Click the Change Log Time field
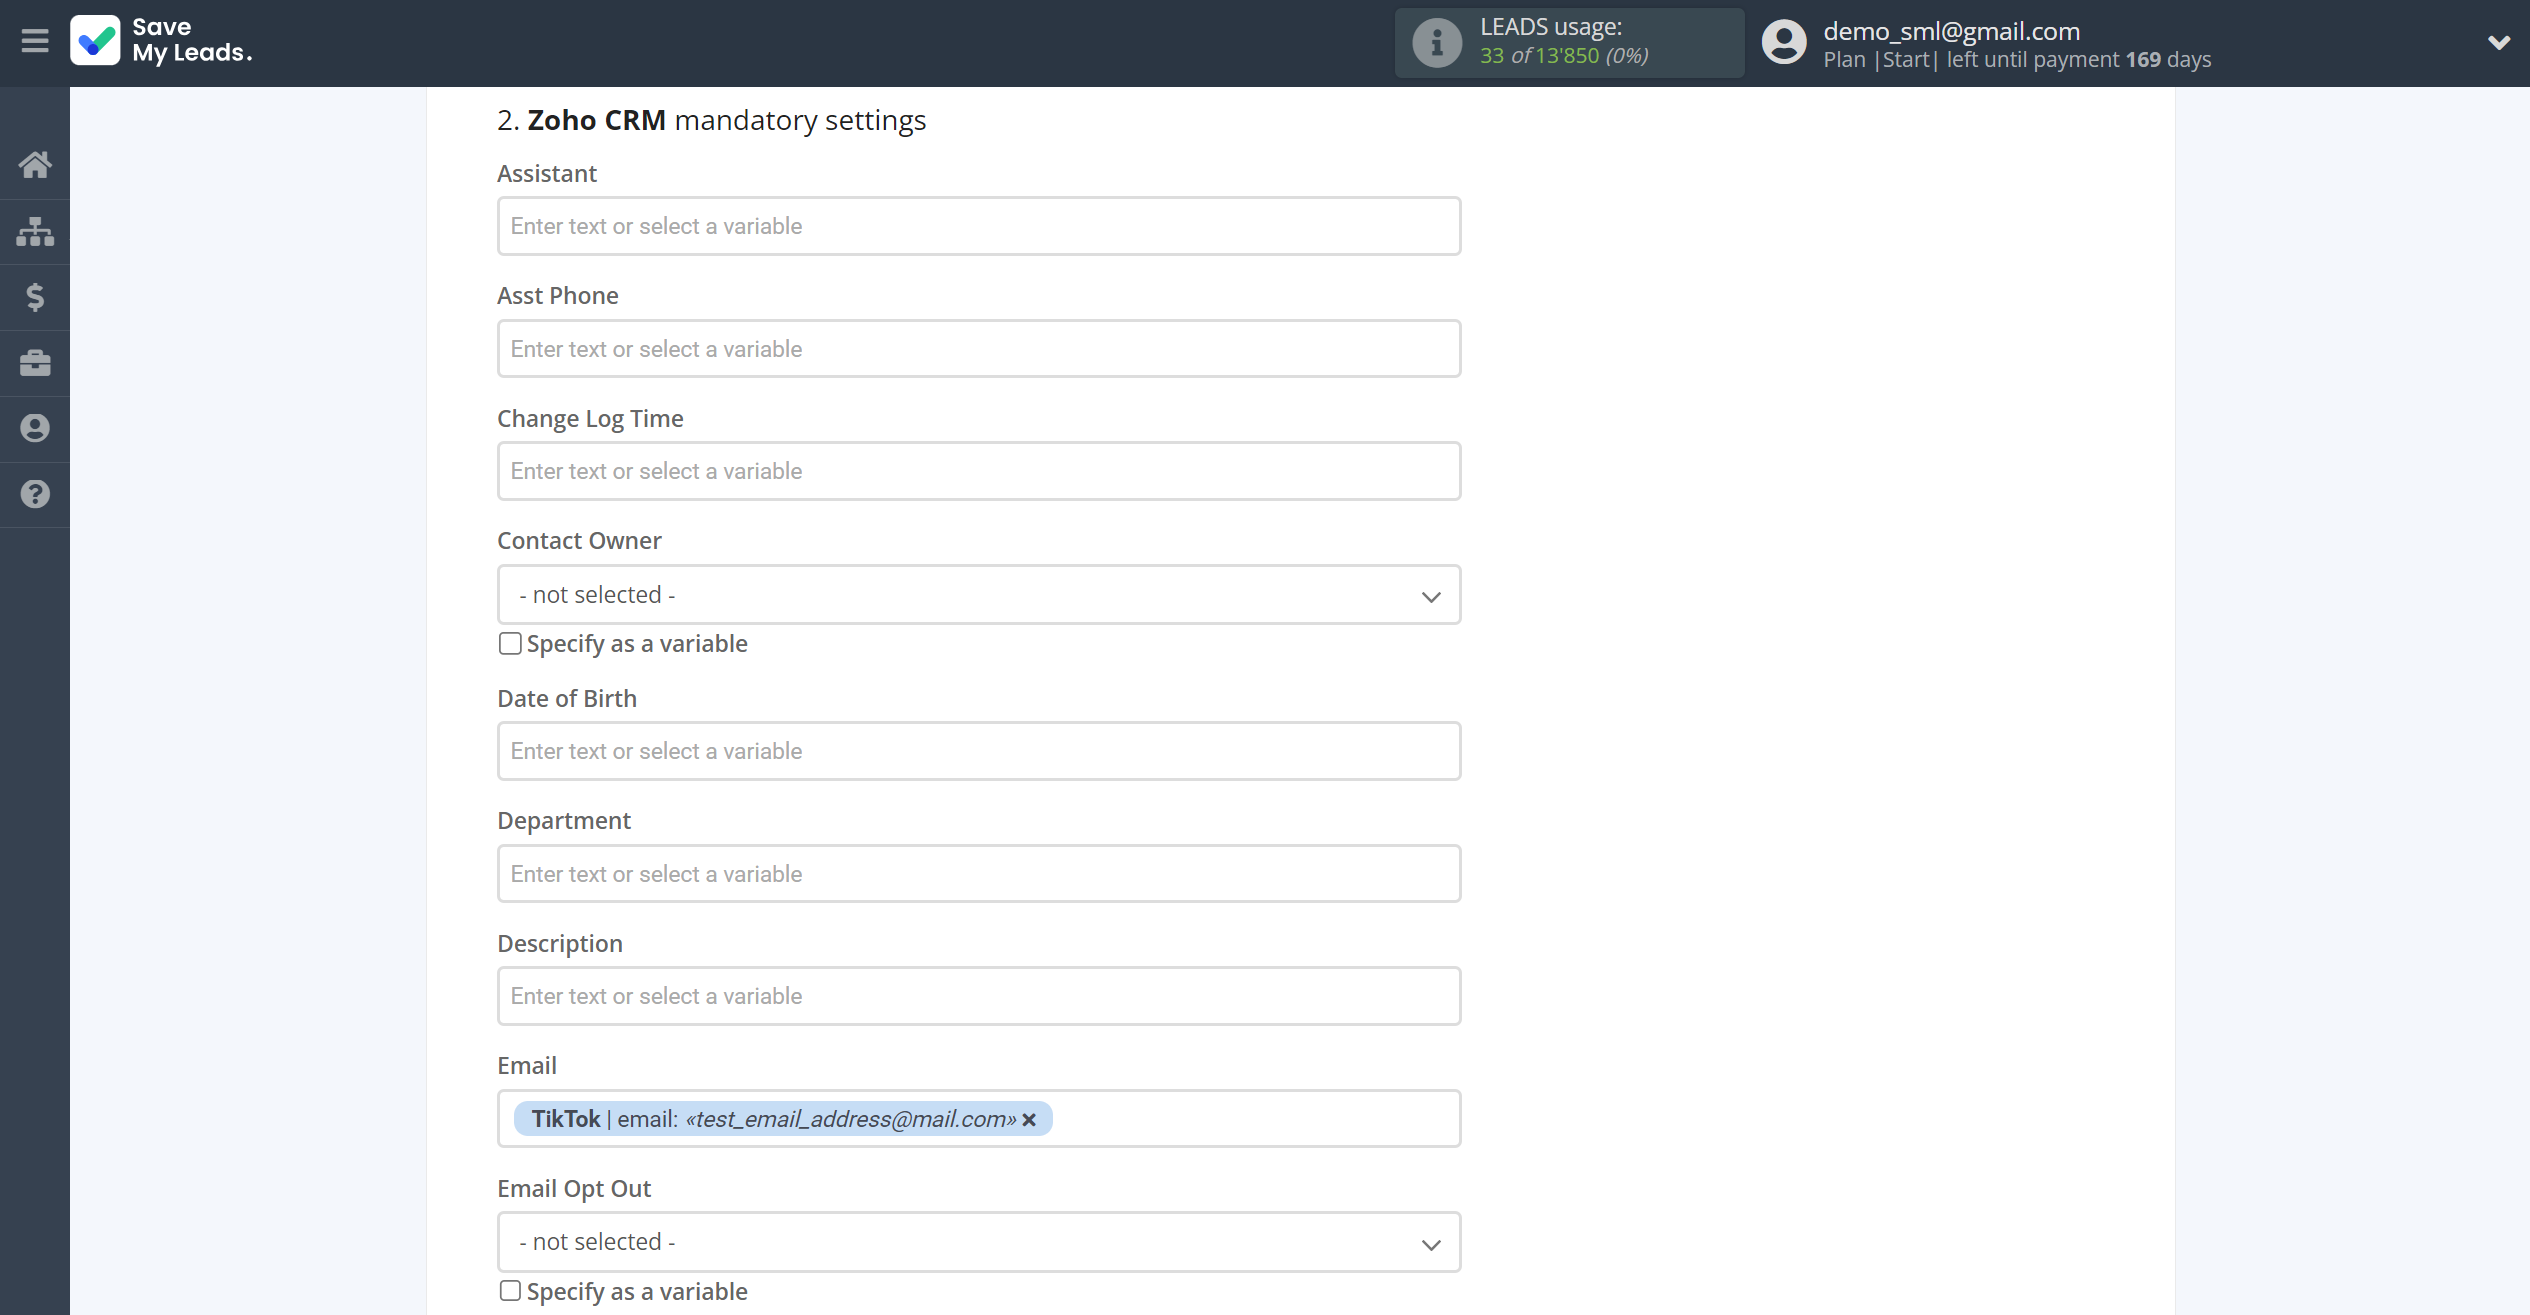 (x=979, y=471)
